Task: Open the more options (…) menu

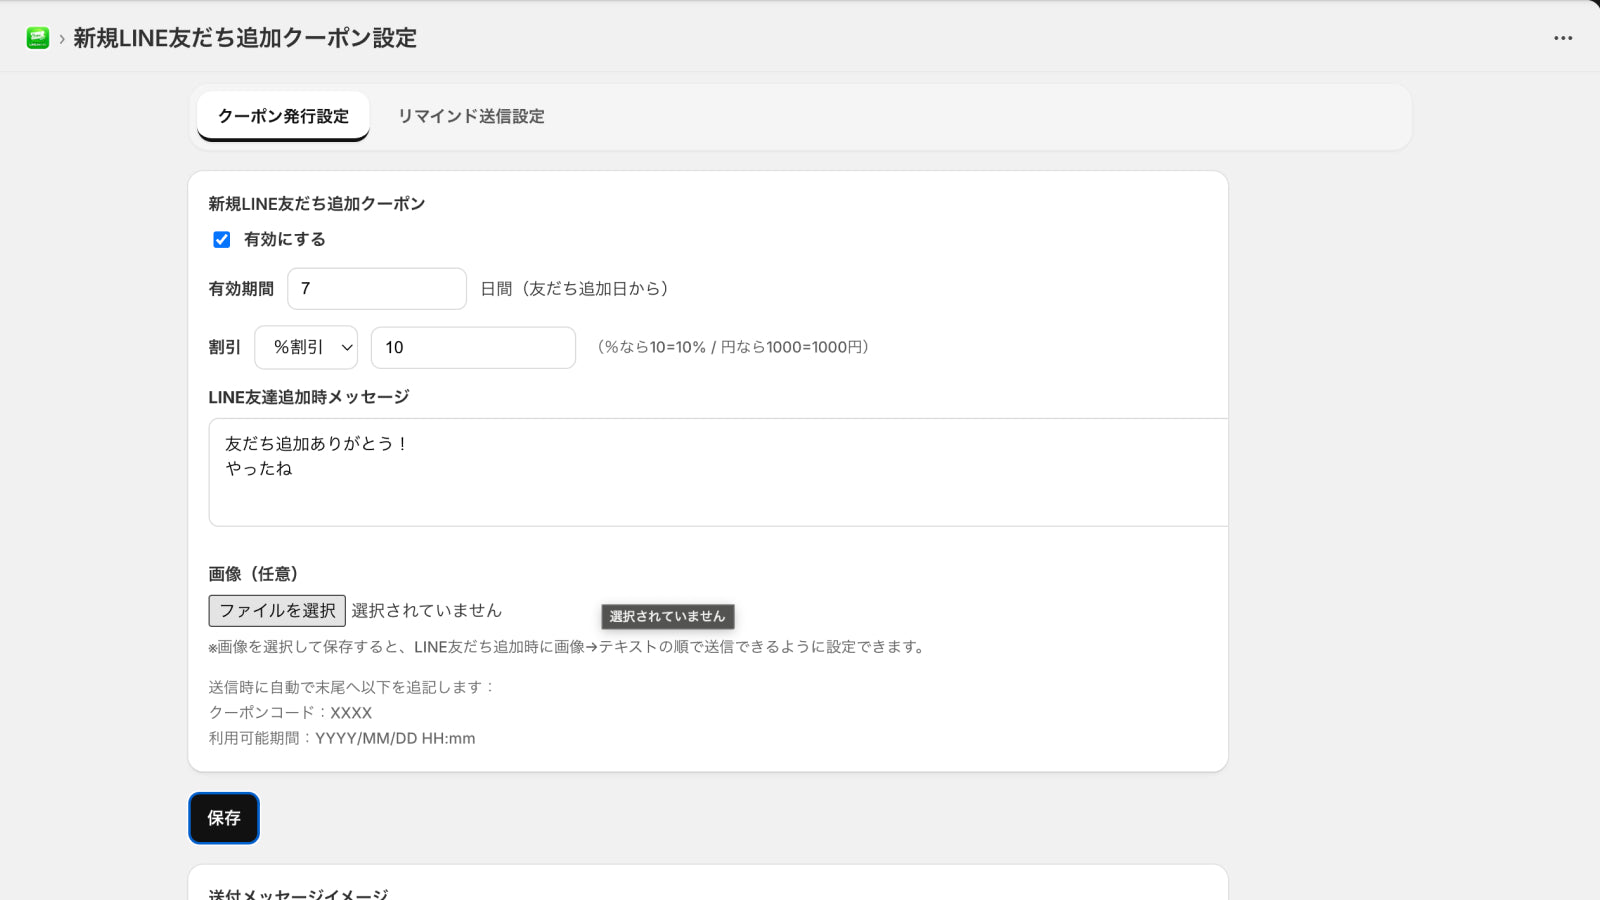Action: 1561,38
